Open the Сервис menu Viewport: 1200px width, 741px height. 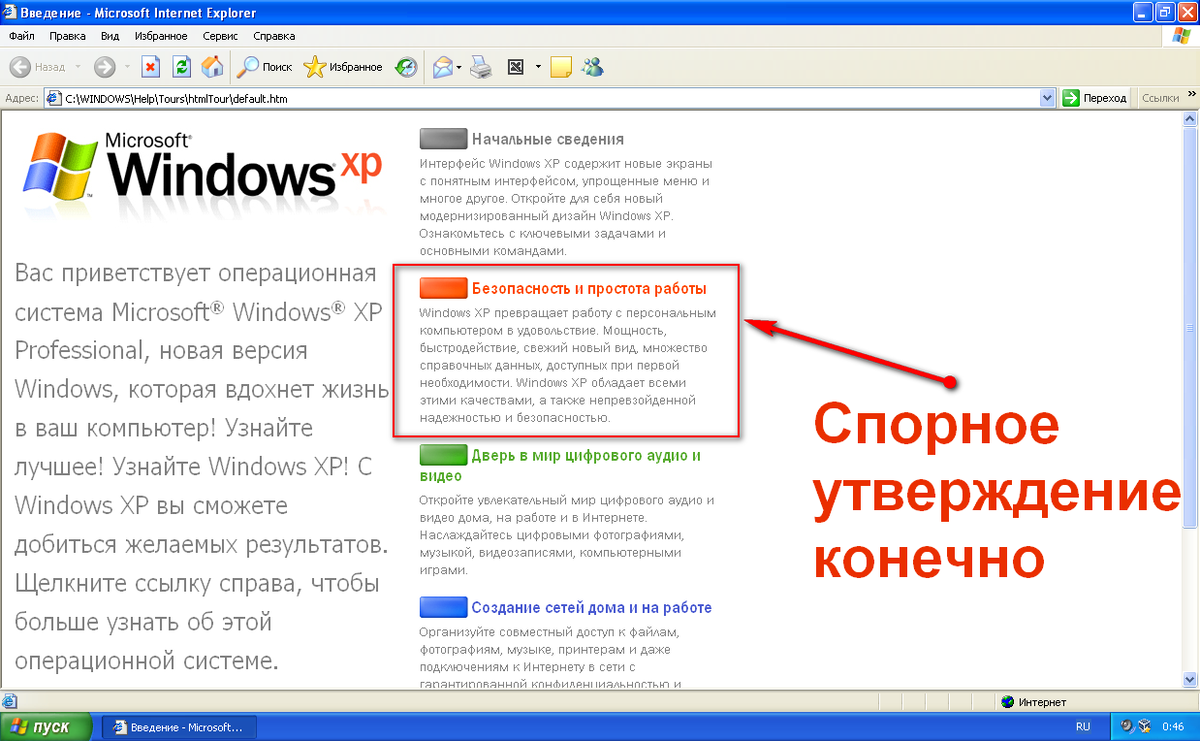(220, 36)
